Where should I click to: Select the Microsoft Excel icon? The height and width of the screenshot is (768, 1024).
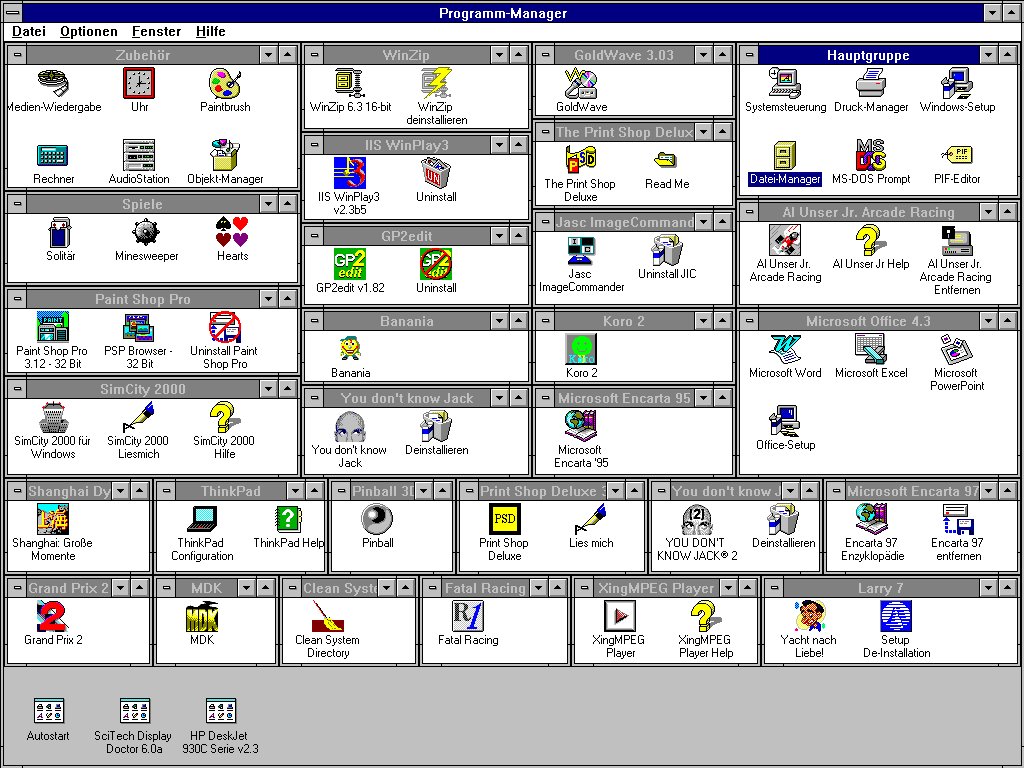pos(870,349)
